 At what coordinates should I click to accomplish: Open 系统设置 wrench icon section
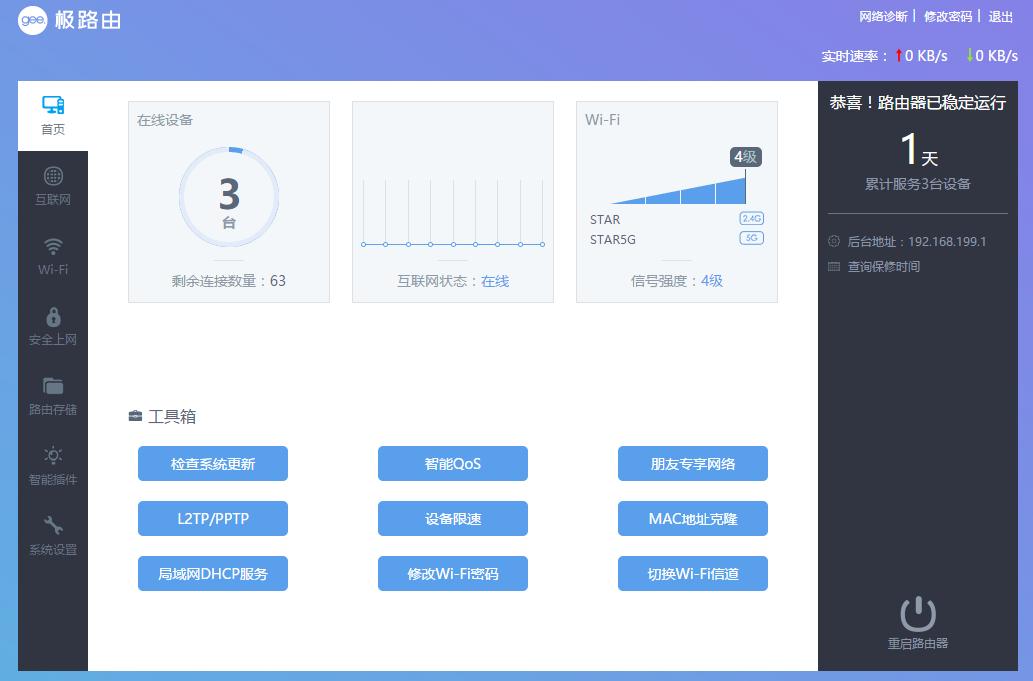pyautogui.click(x=53, y=527)
